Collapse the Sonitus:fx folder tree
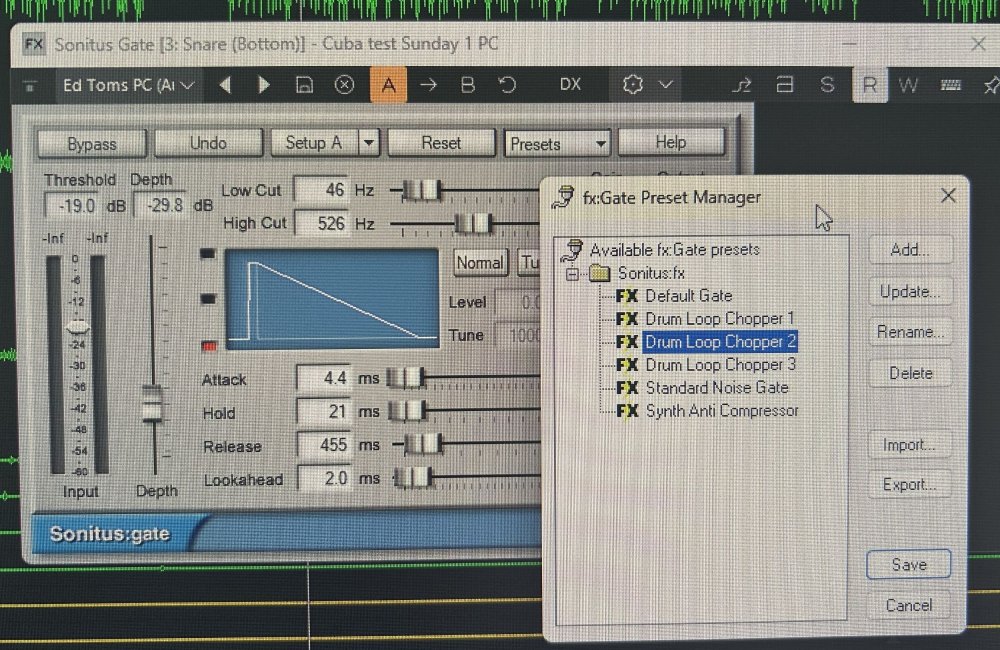This screenshot has height=650, width=1000. tap(572, 274)
